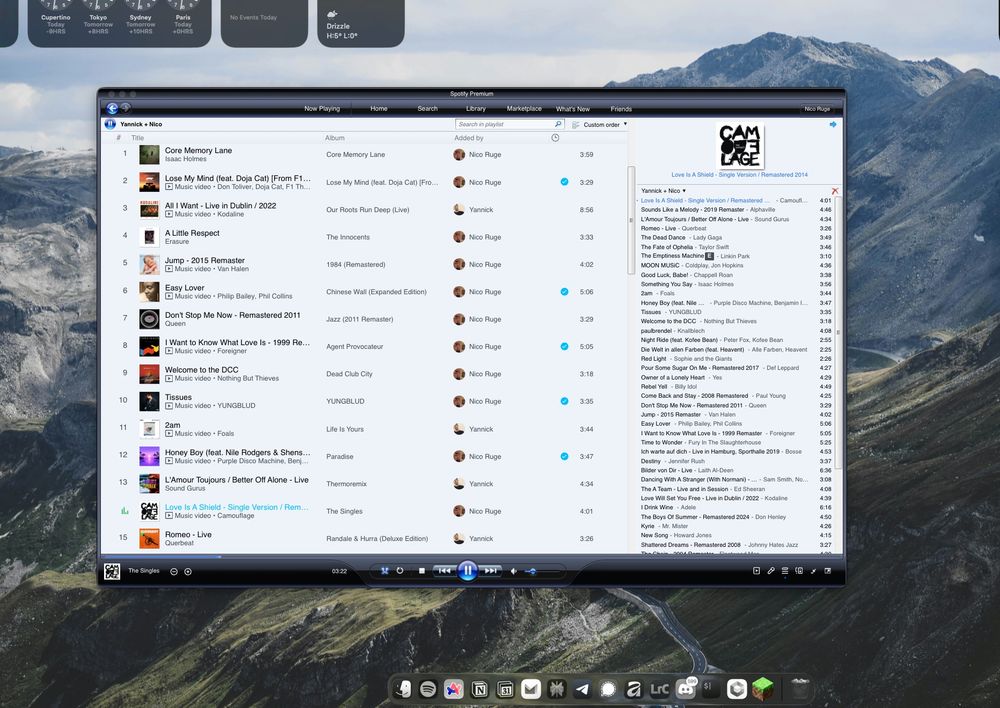Go forward with the forward arrow button

tap(126, 108)
